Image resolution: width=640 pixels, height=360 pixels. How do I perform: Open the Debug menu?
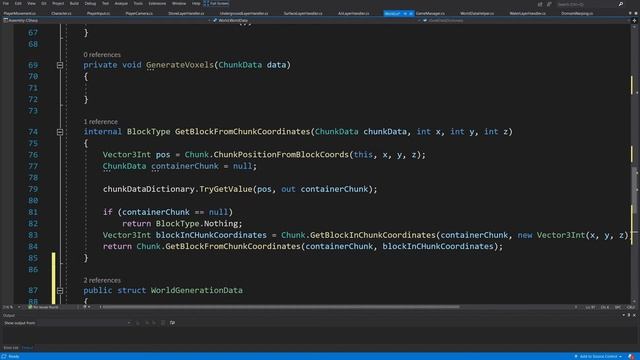tap(90, 3)
